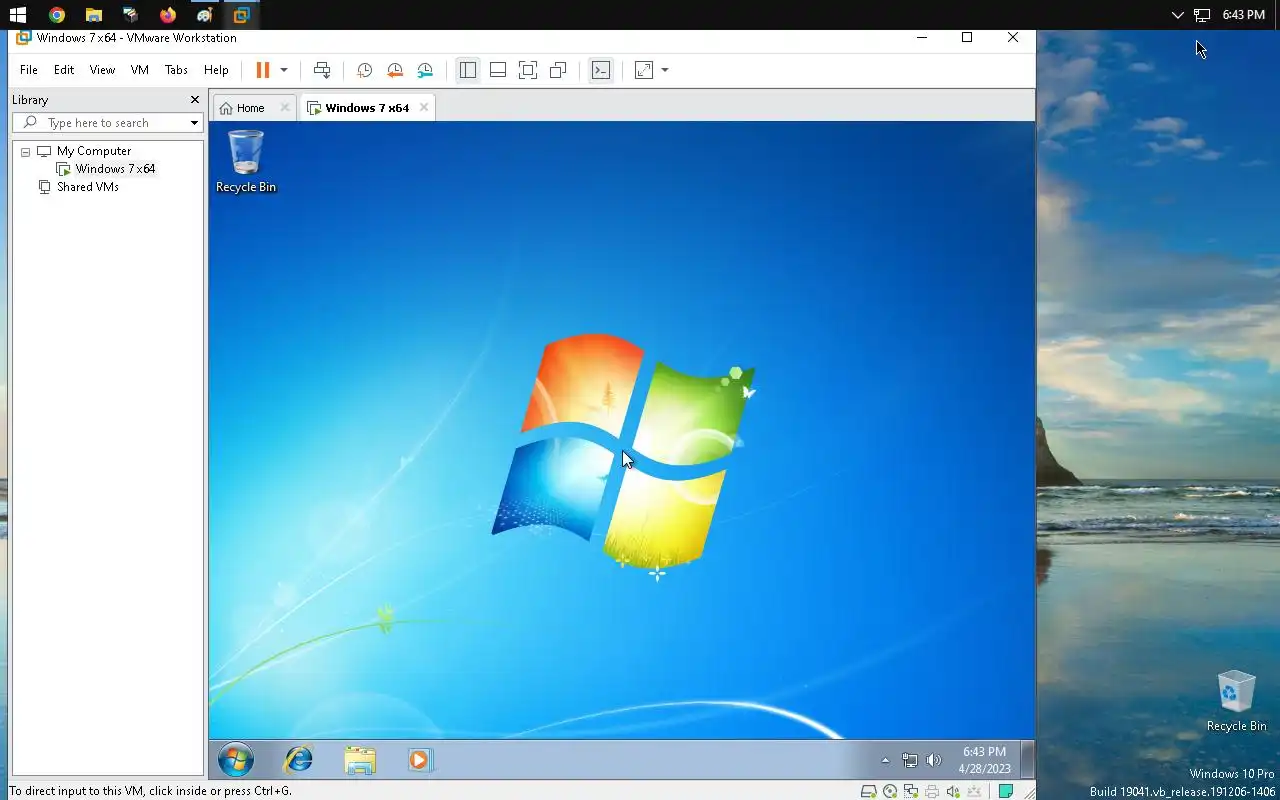Open the Help menu
The image size is (1280, 800).
pos(216,70)
